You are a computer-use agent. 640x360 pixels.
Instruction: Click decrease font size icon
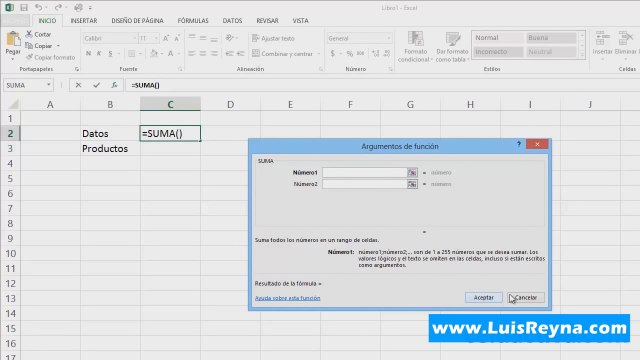pos(177,38)
